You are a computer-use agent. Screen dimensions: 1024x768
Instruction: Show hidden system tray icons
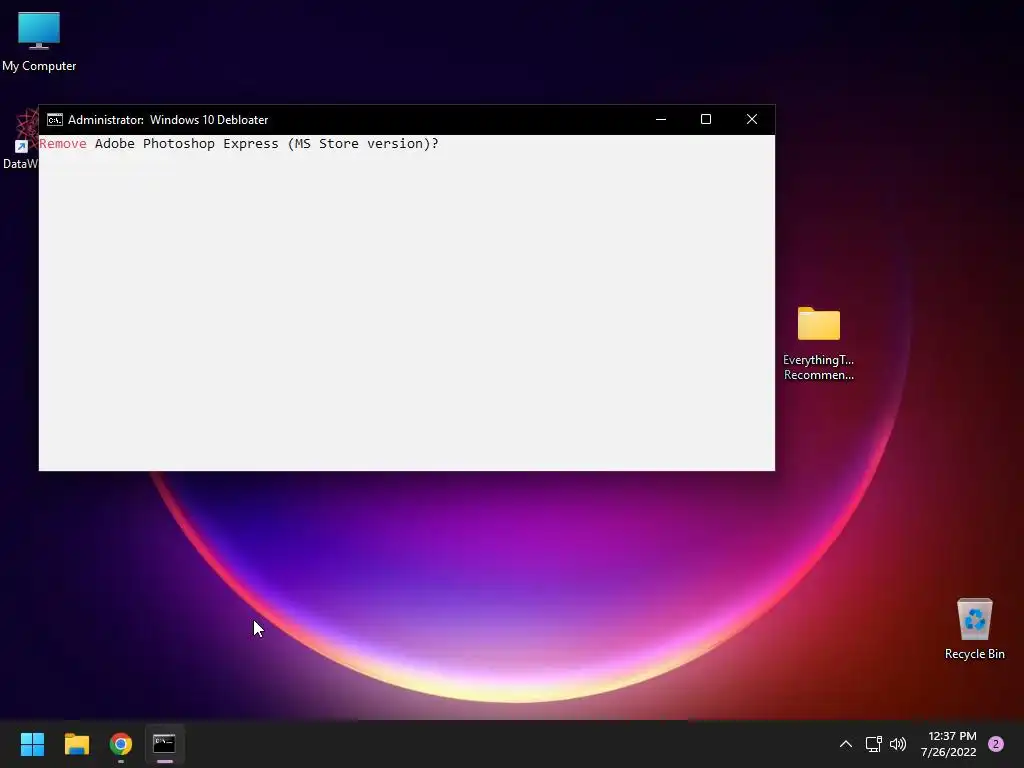(845, 744)
